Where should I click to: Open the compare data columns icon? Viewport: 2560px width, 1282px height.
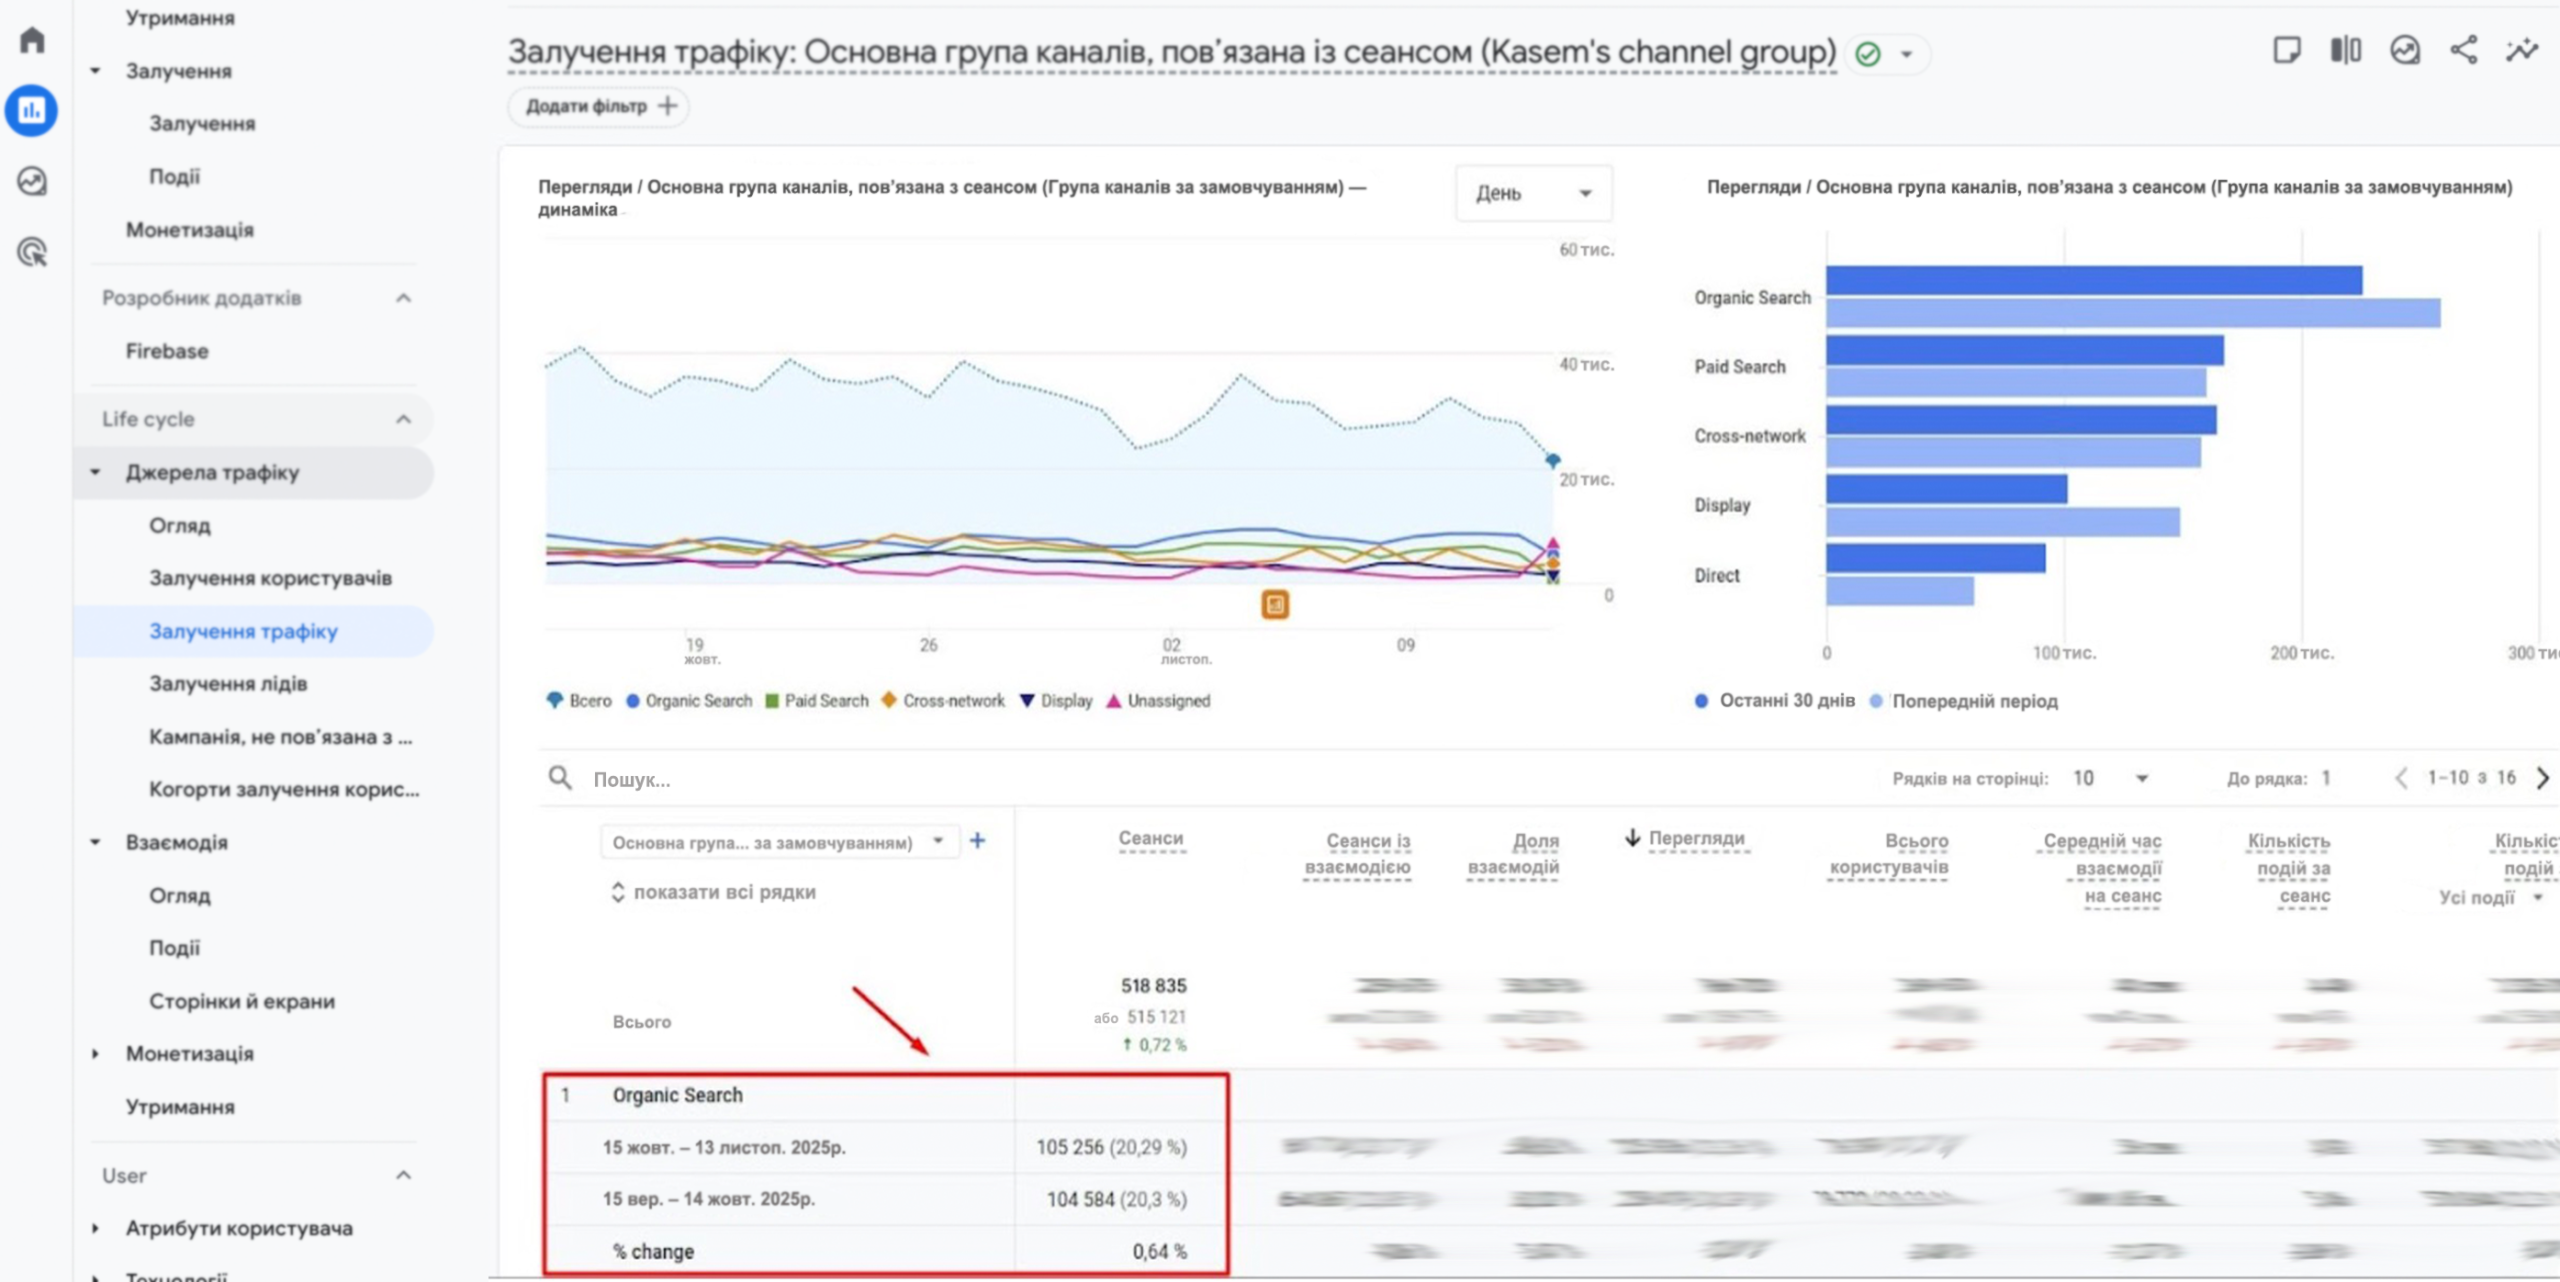[2345, 50]
